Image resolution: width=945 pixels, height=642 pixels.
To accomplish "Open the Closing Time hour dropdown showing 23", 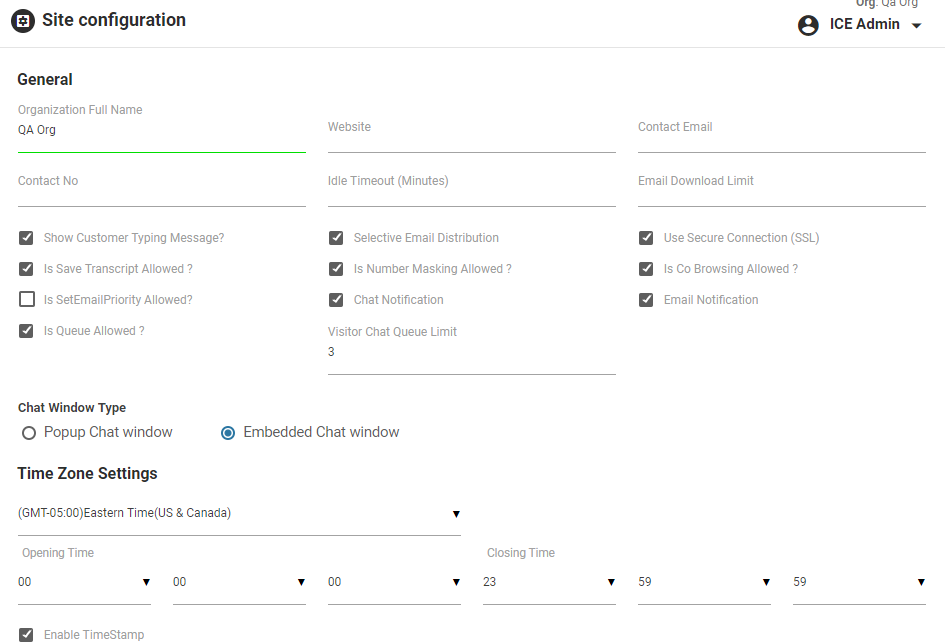I will (x=548, y=582).
